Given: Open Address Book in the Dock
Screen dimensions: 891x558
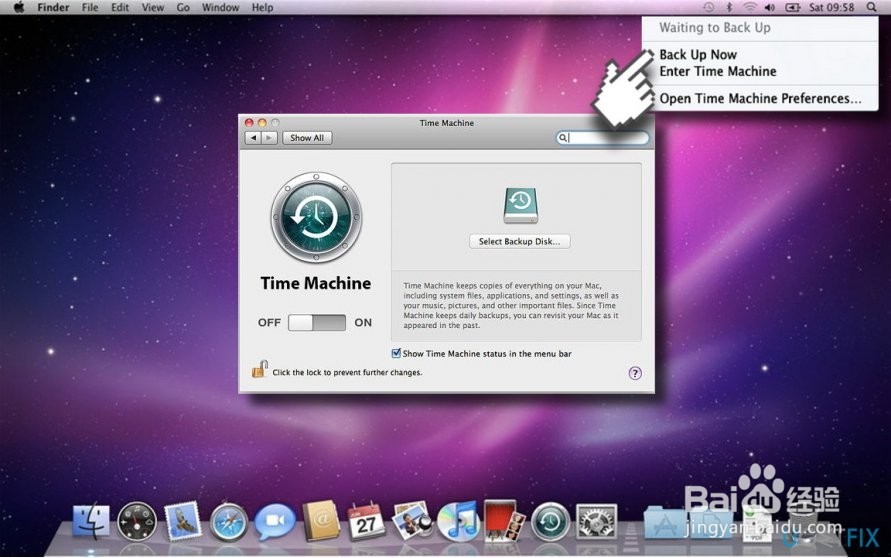Looking at the screenshot, I should tap(320, 521).
